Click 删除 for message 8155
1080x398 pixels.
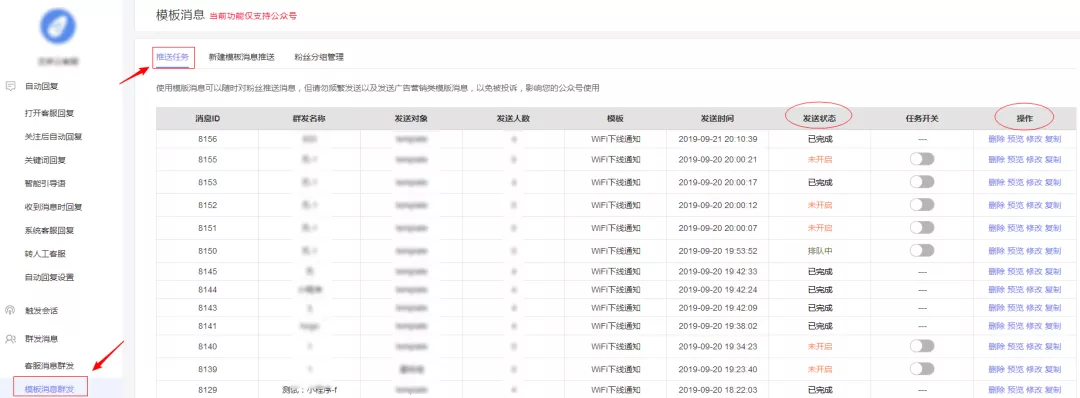(996, 159)
